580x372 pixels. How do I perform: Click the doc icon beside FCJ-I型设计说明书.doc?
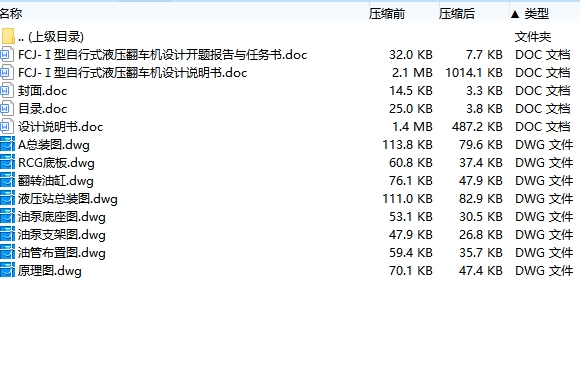point(7,73)
